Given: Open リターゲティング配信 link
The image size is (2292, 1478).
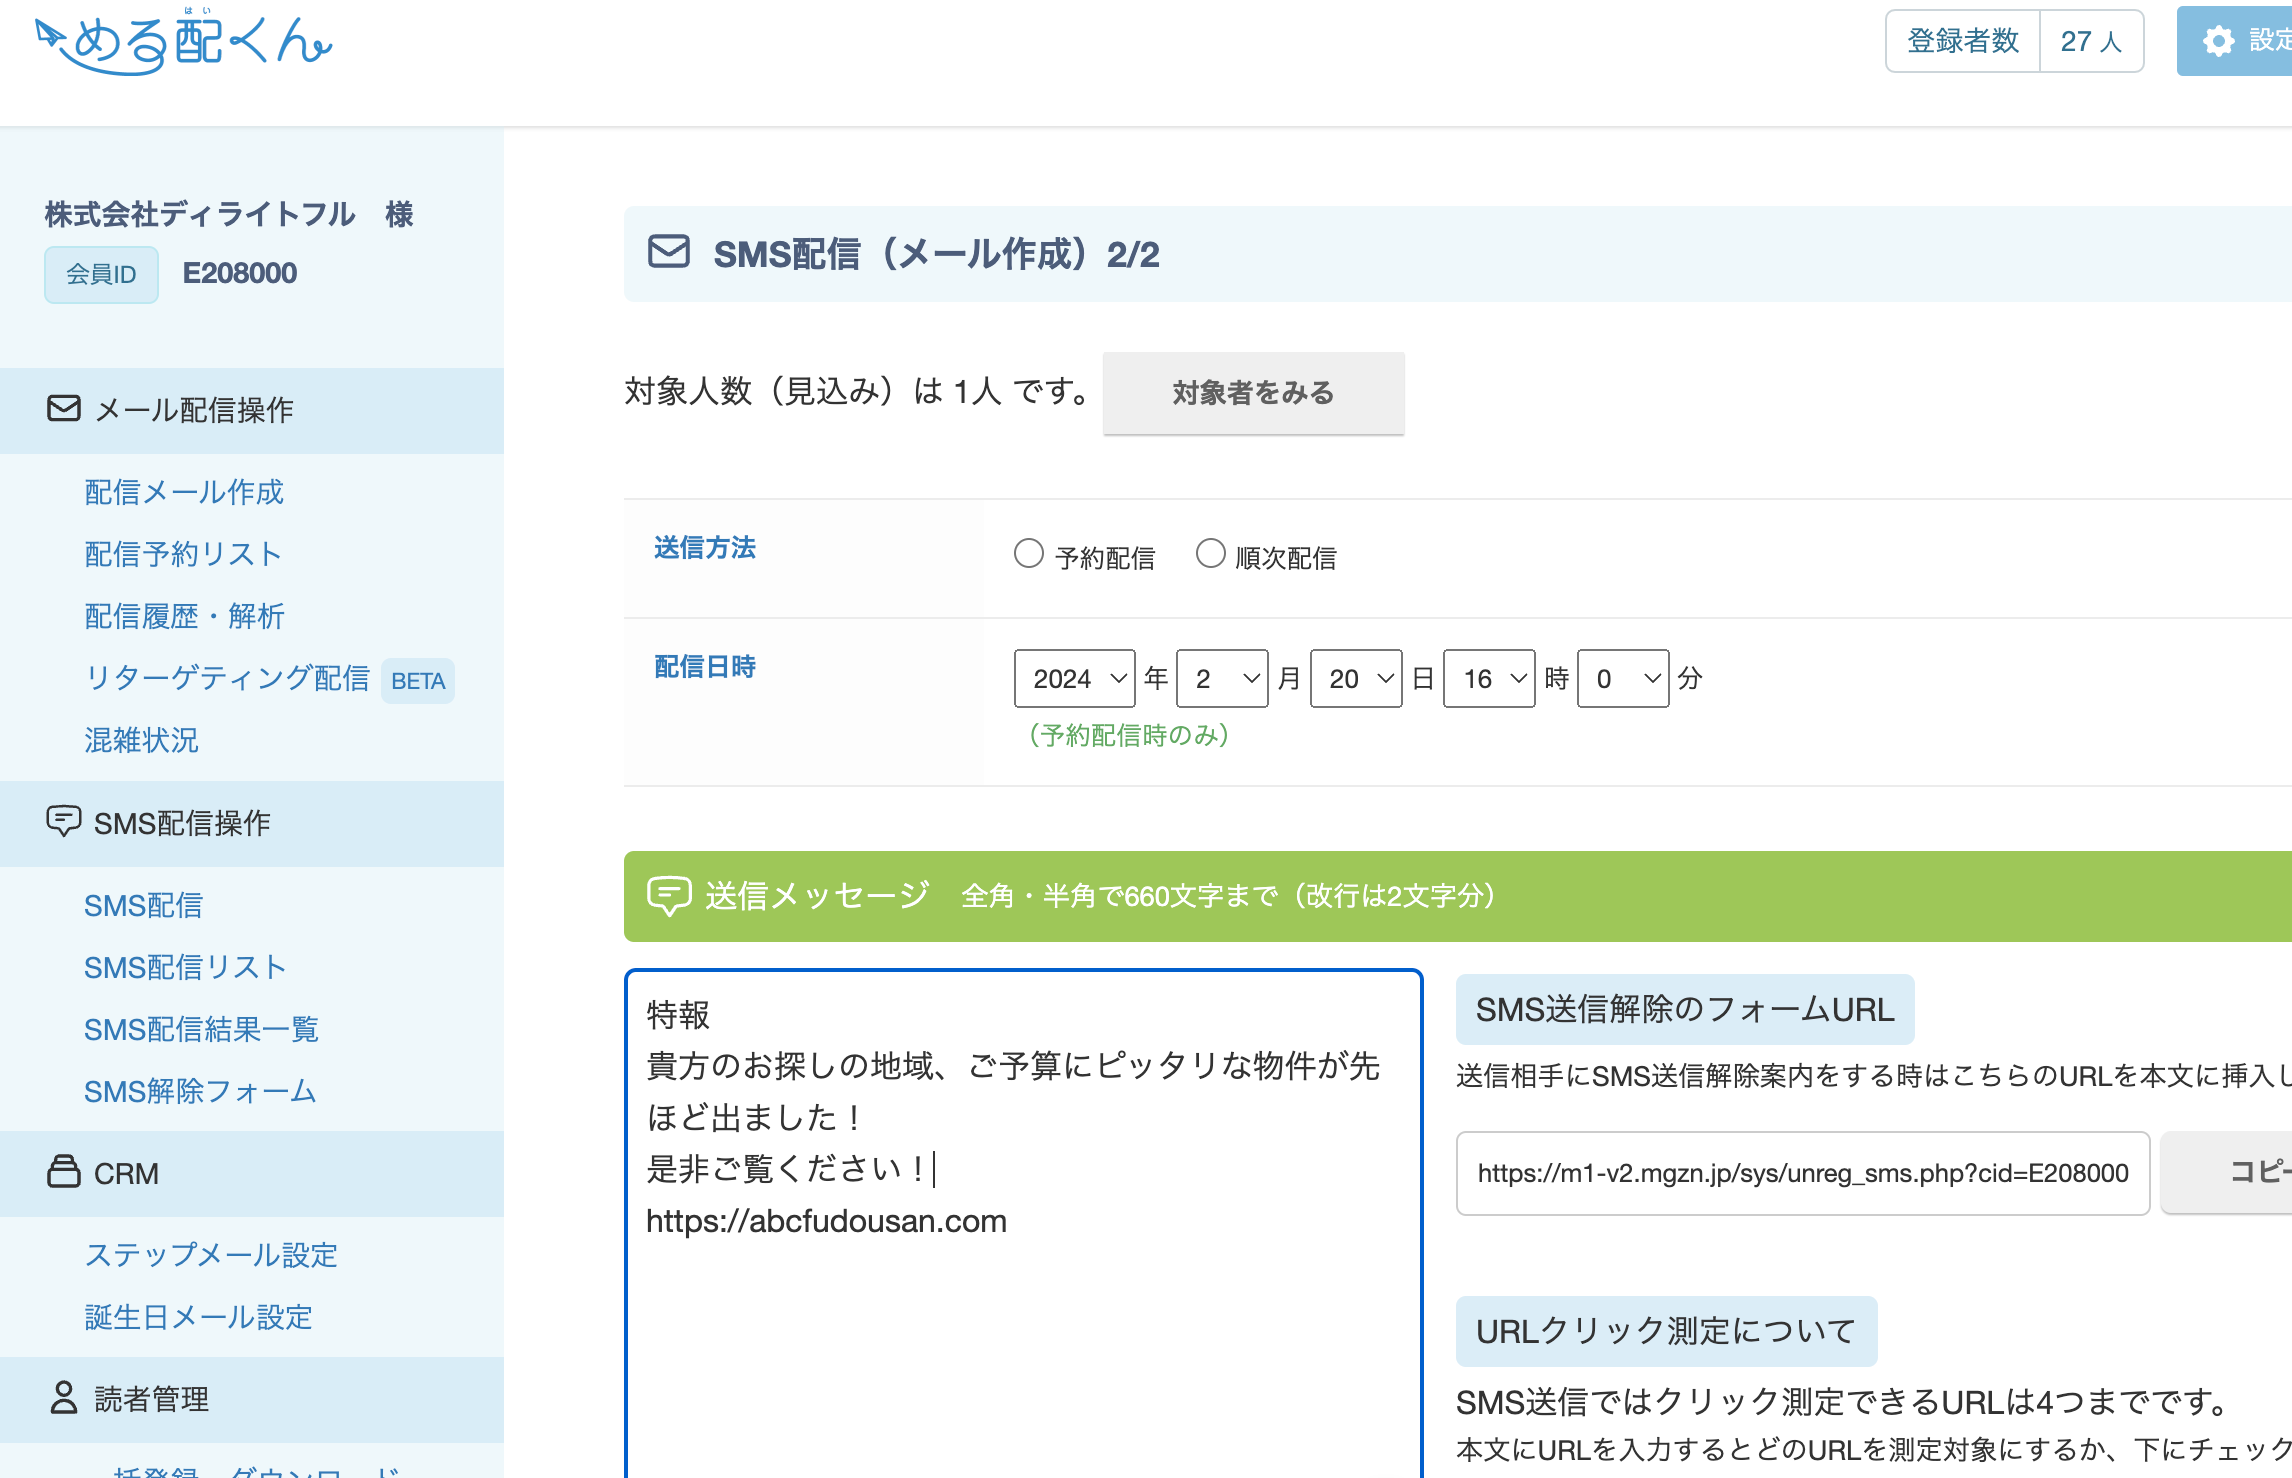Looking at the screenshot, I should click(x=228, y=678).
